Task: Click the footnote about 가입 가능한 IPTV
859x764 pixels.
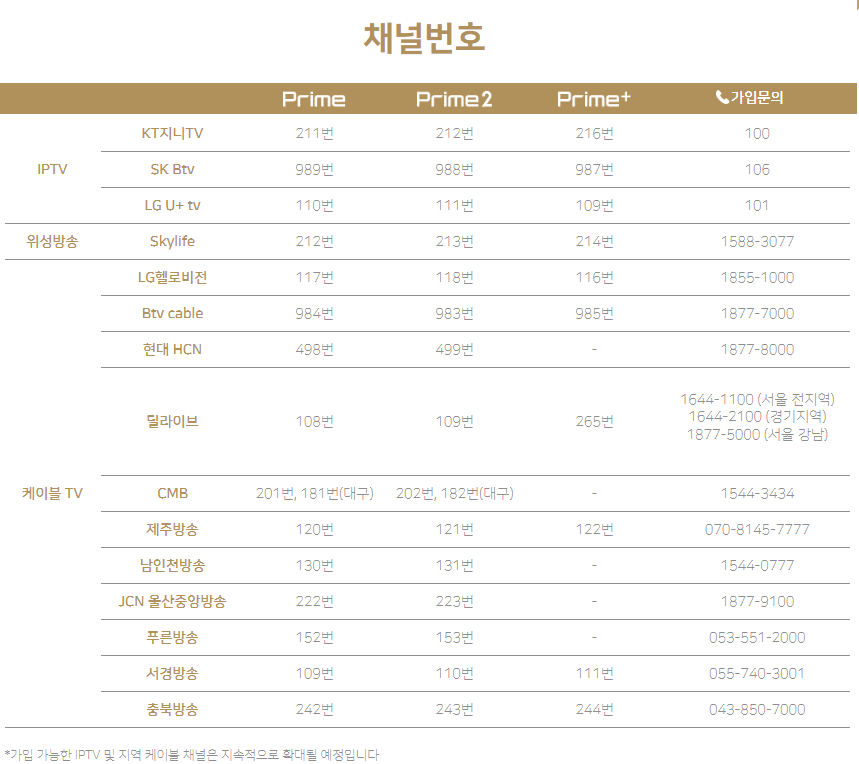Action: point(191,755)
